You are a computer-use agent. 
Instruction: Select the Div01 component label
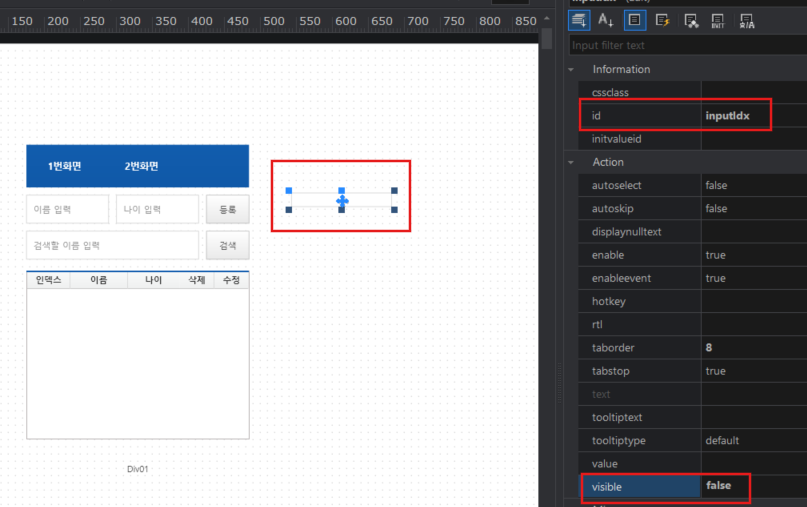coord(137,469)
